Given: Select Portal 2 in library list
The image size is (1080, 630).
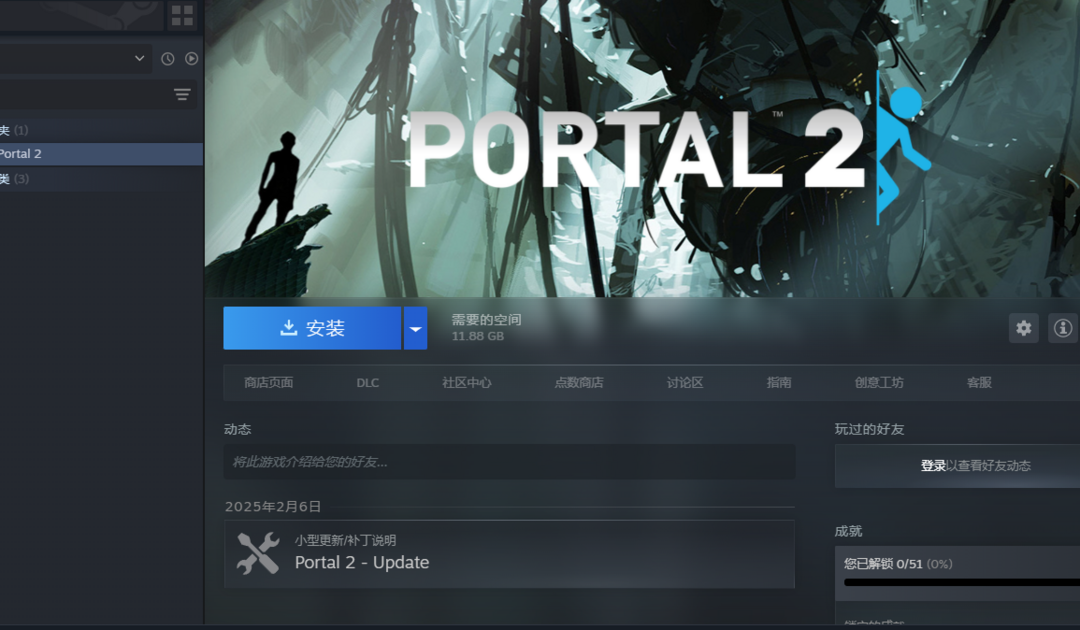Looking at the screenshot, I should 22,154.
